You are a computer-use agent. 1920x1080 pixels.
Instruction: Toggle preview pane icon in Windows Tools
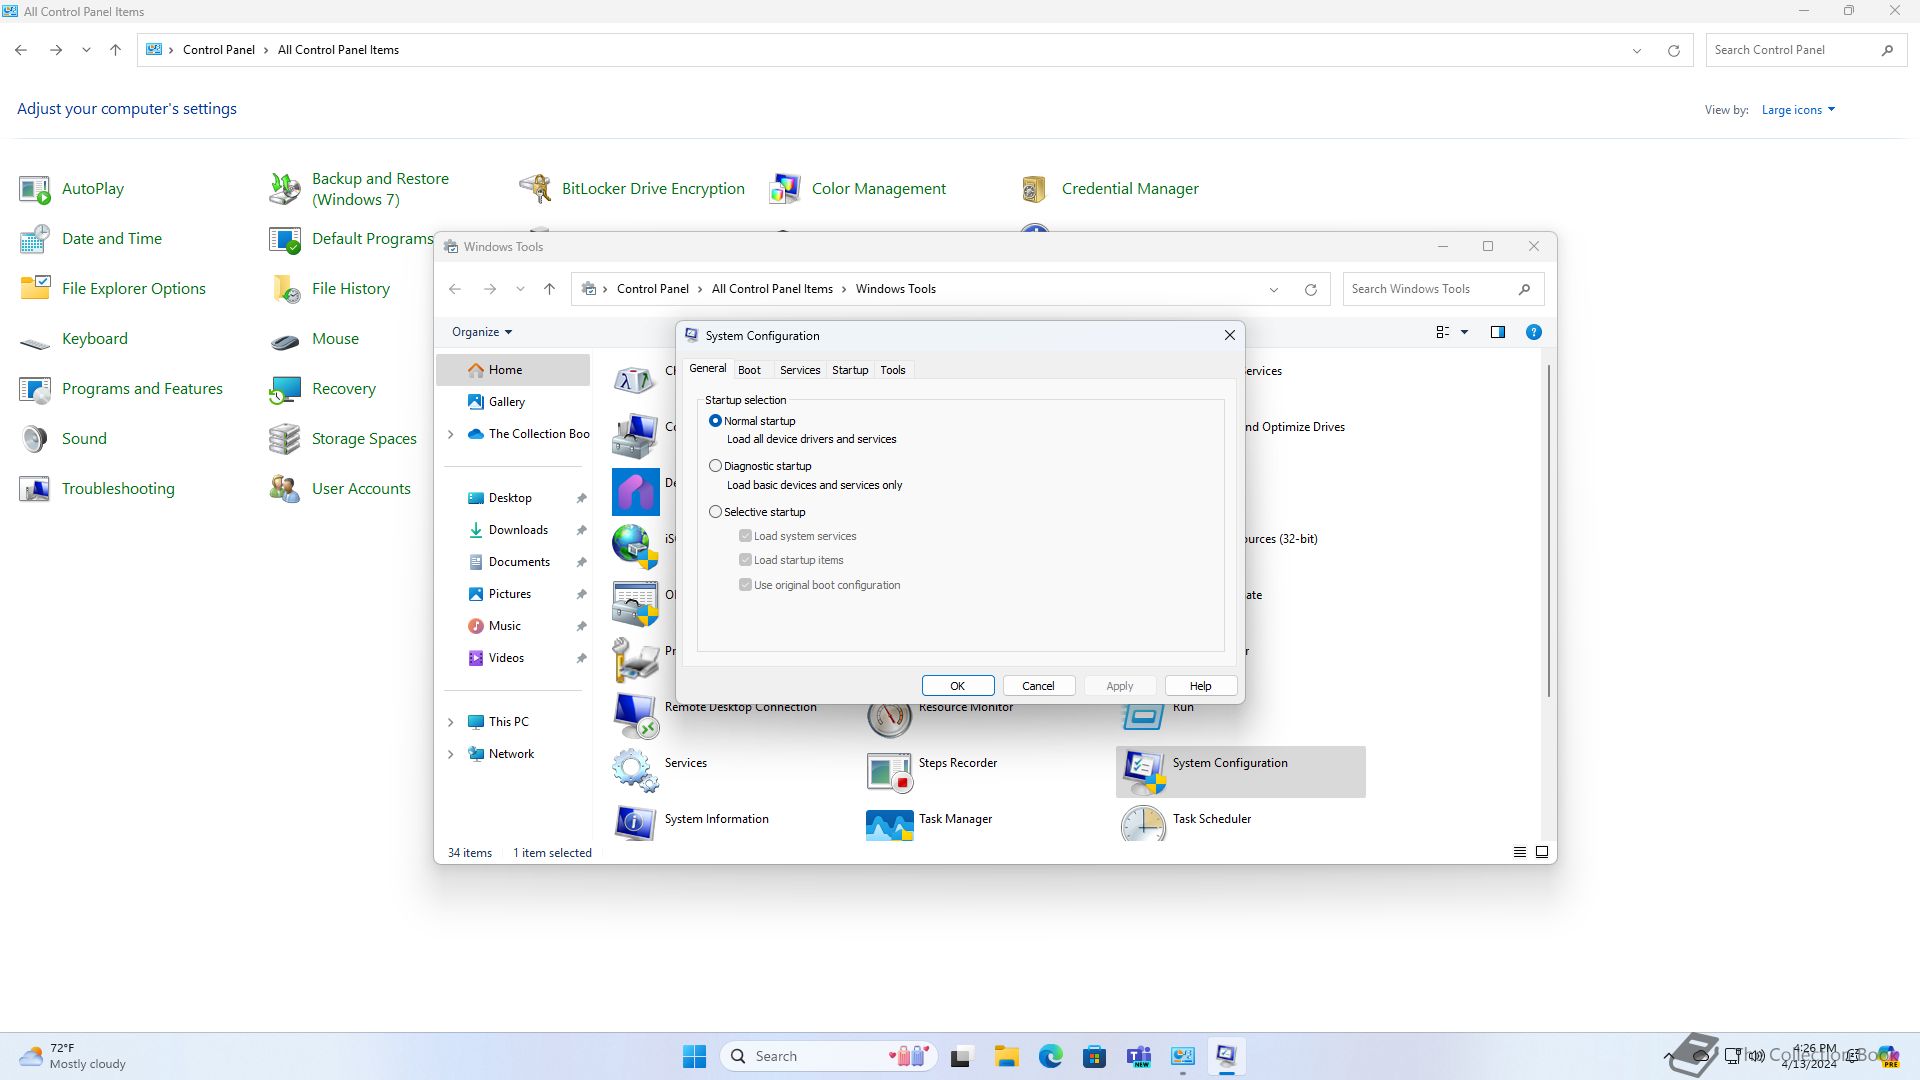1497,332
